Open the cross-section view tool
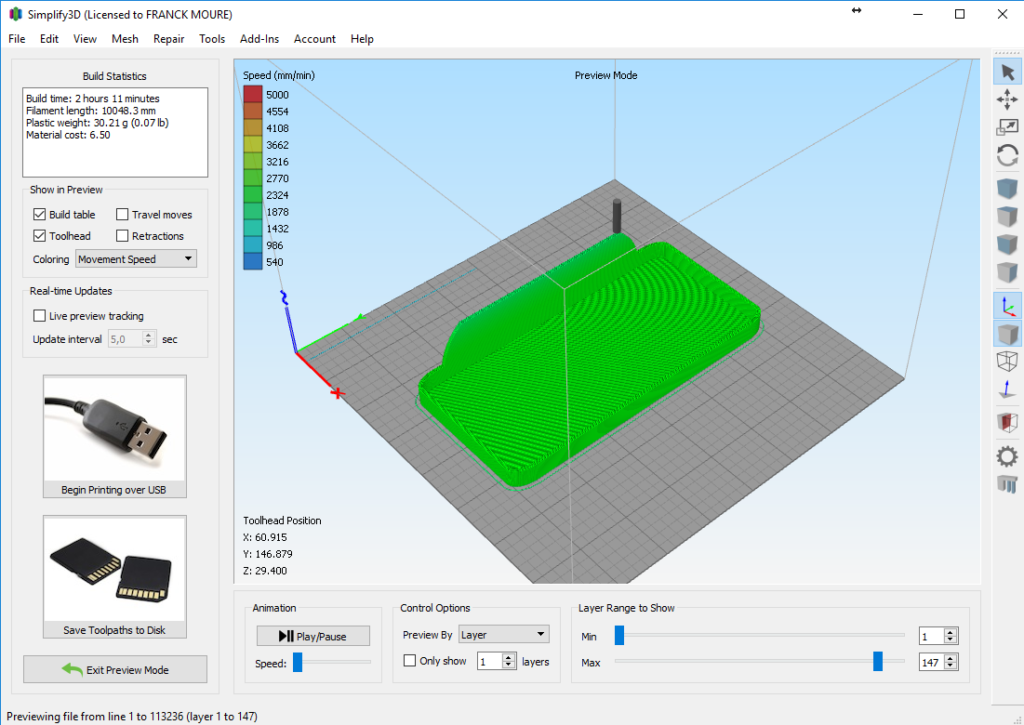This screenshot has width=1024, height=725. pyautogui.click(x=1008, y=421)
